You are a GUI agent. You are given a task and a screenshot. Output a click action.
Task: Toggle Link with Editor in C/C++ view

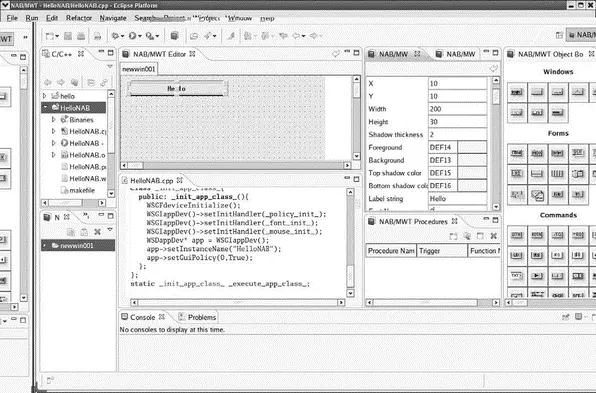tap(104, 82)
